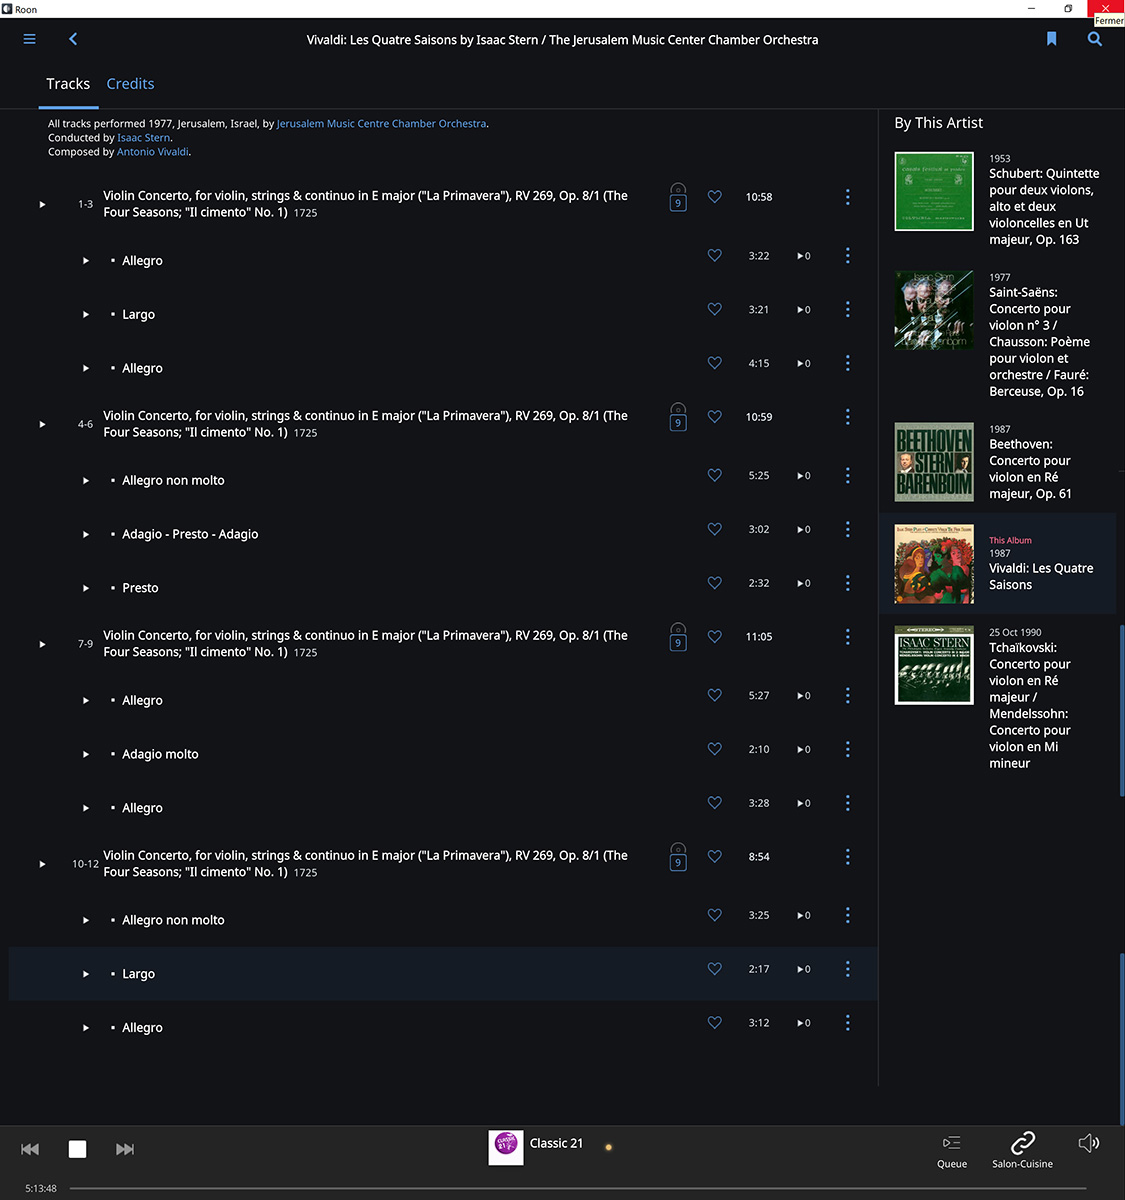
Task: Open the Saint-Saëns 1977 album cover
Action: click(x=934, y=310)
